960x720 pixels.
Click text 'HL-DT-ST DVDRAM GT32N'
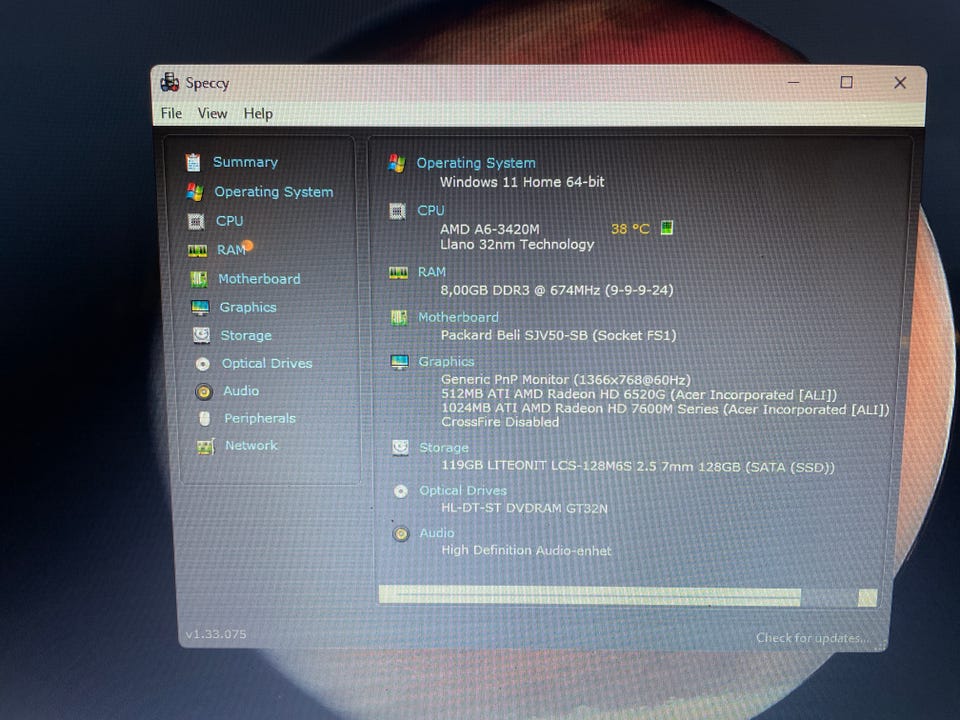tap(524, 509)
